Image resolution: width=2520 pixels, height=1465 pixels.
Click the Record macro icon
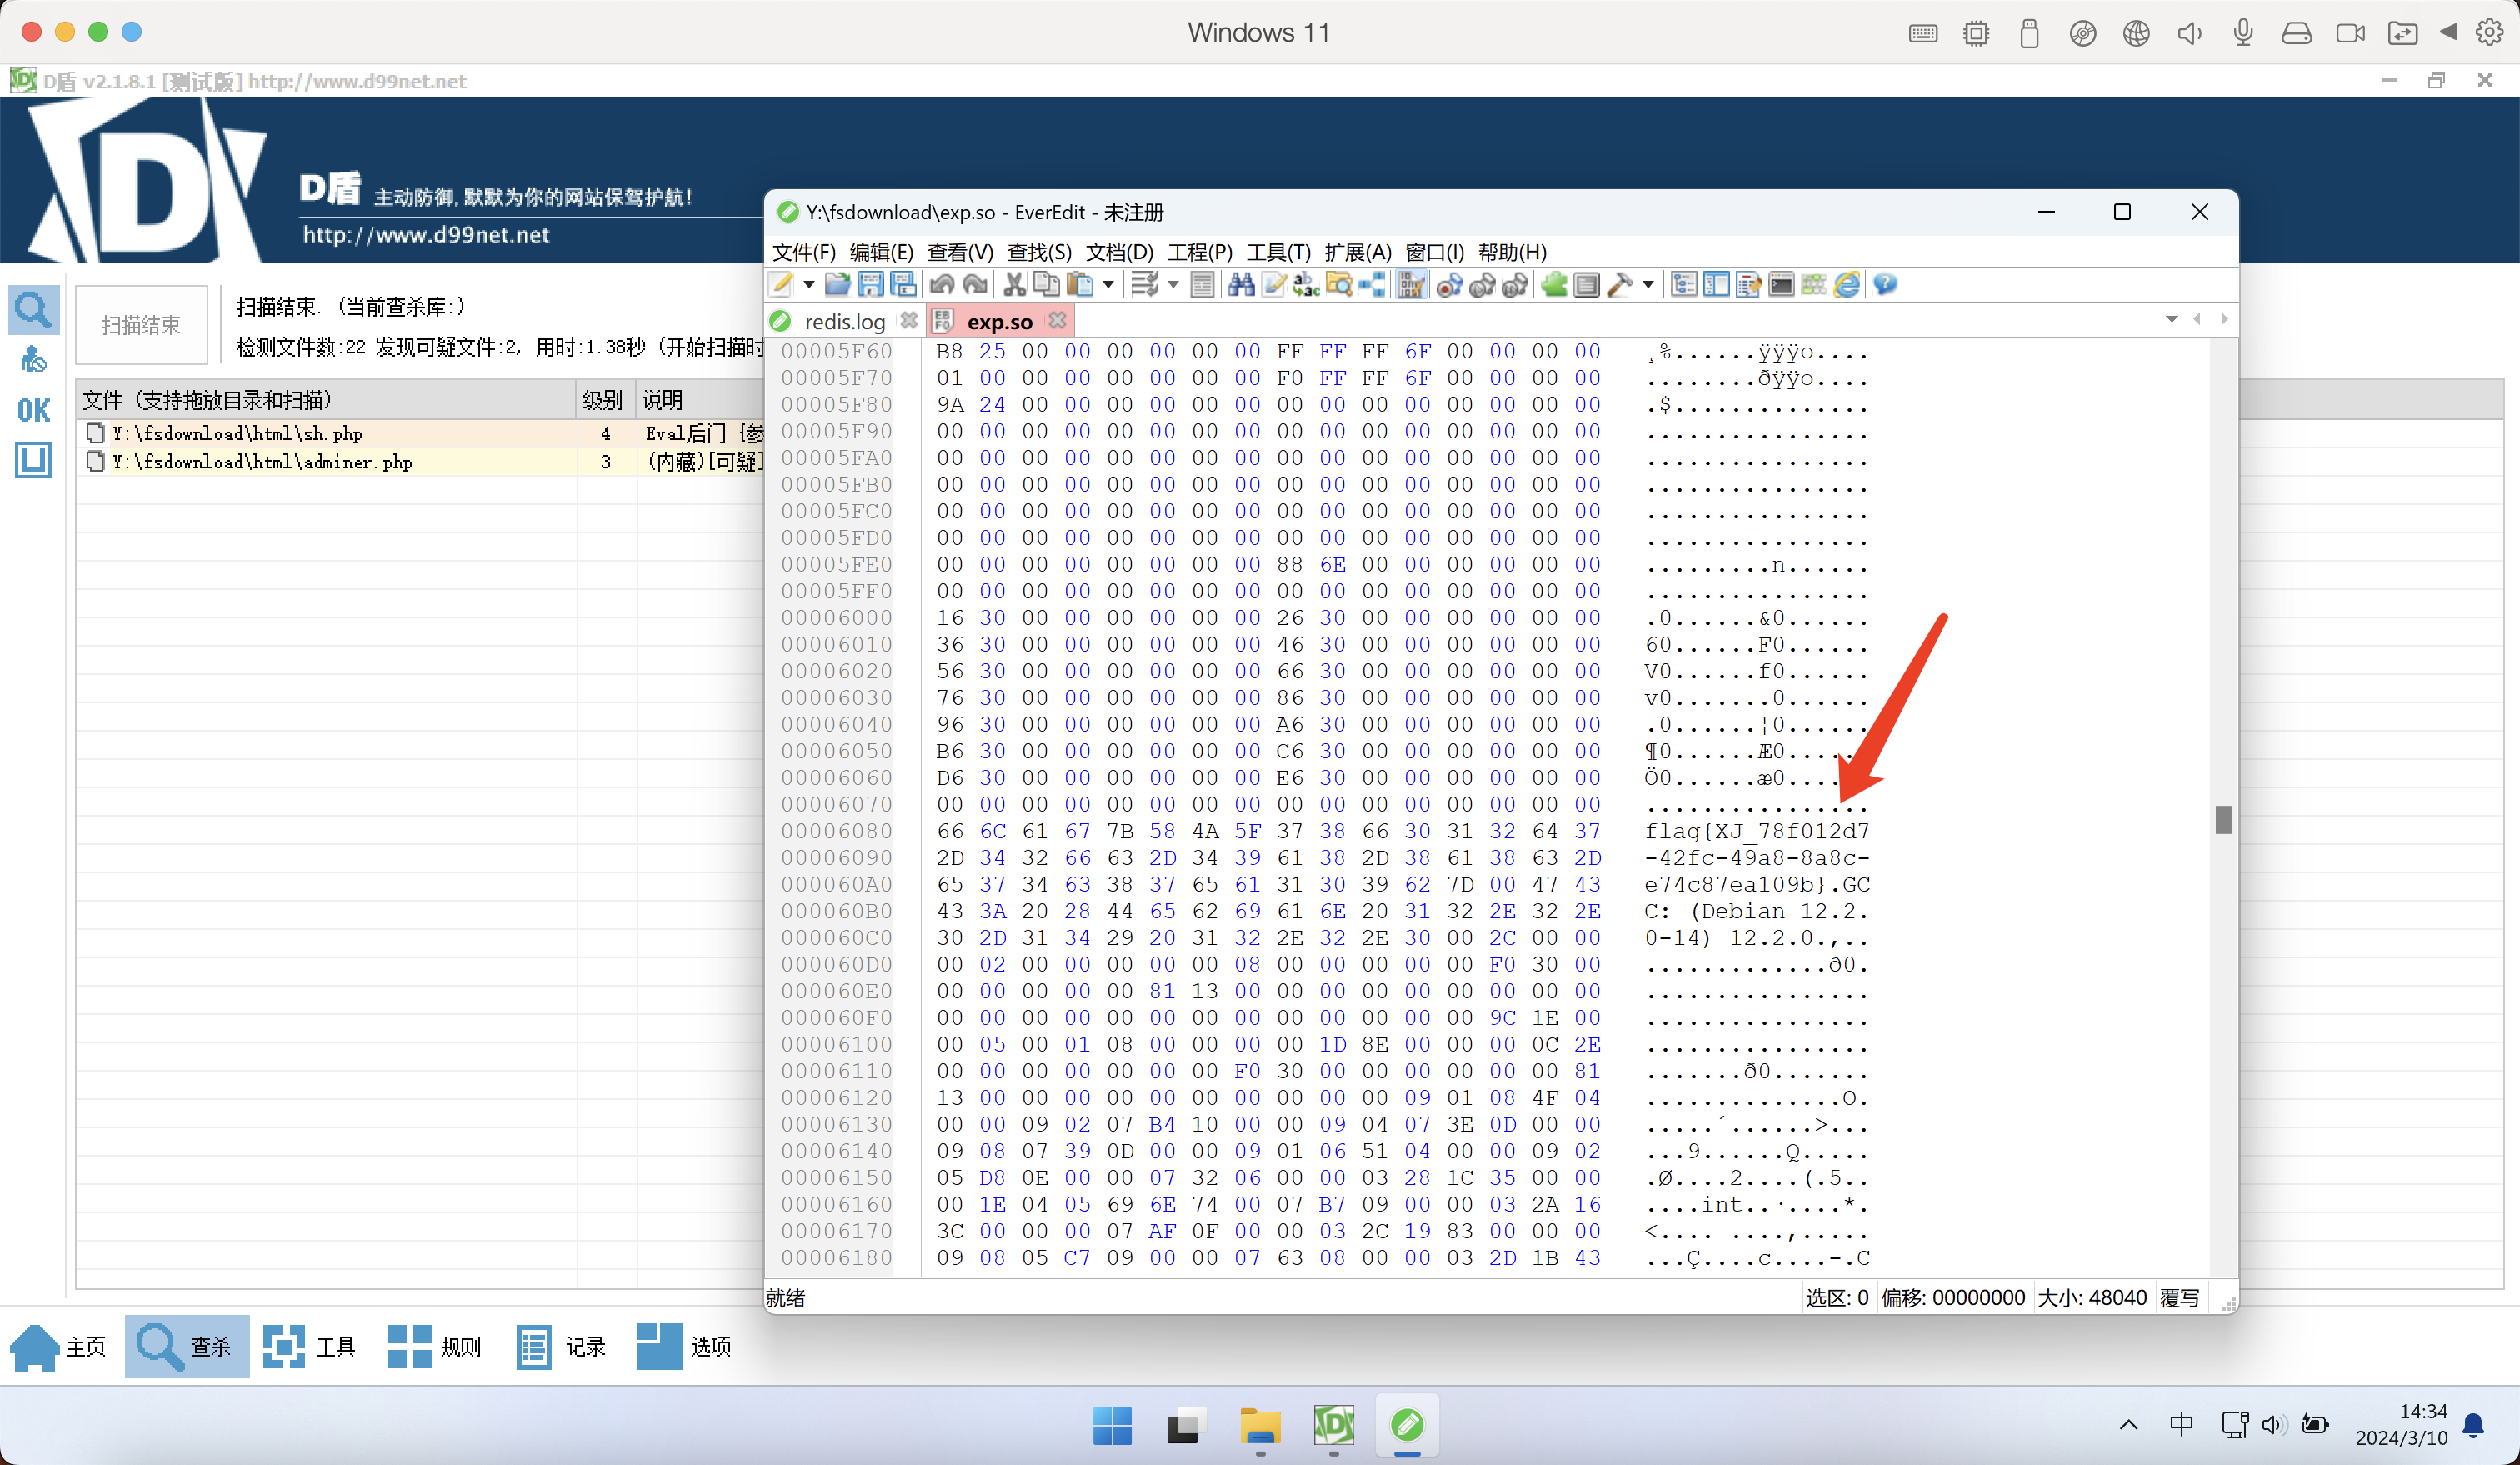point(1449,285)
